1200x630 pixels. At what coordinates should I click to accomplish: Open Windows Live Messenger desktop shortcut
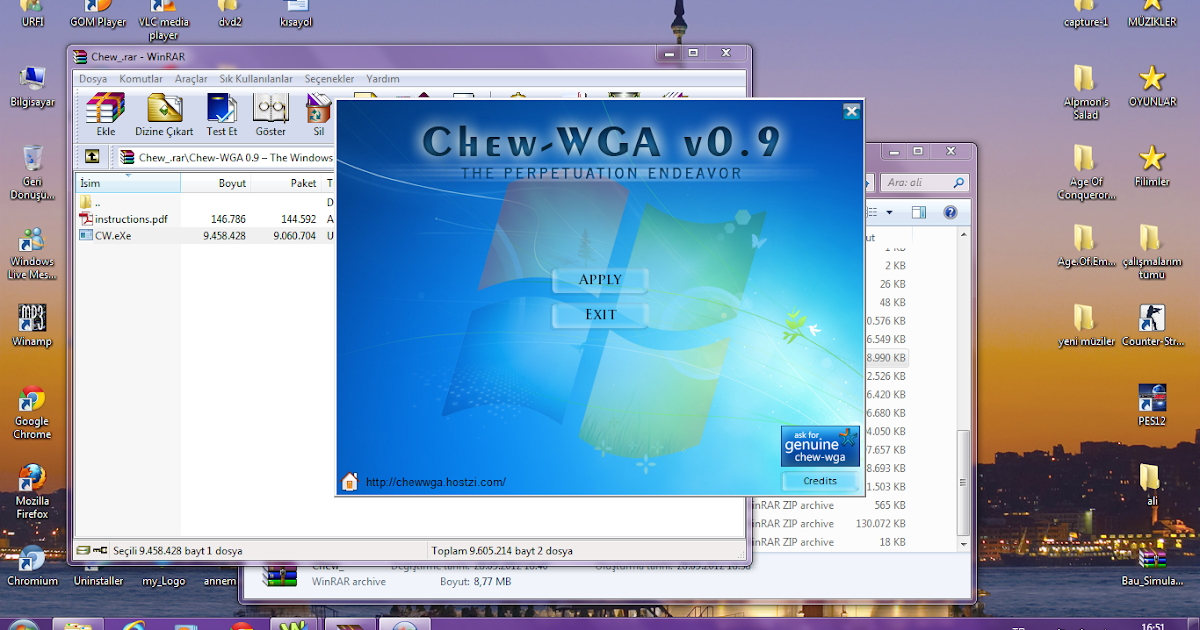coord(32,254)
